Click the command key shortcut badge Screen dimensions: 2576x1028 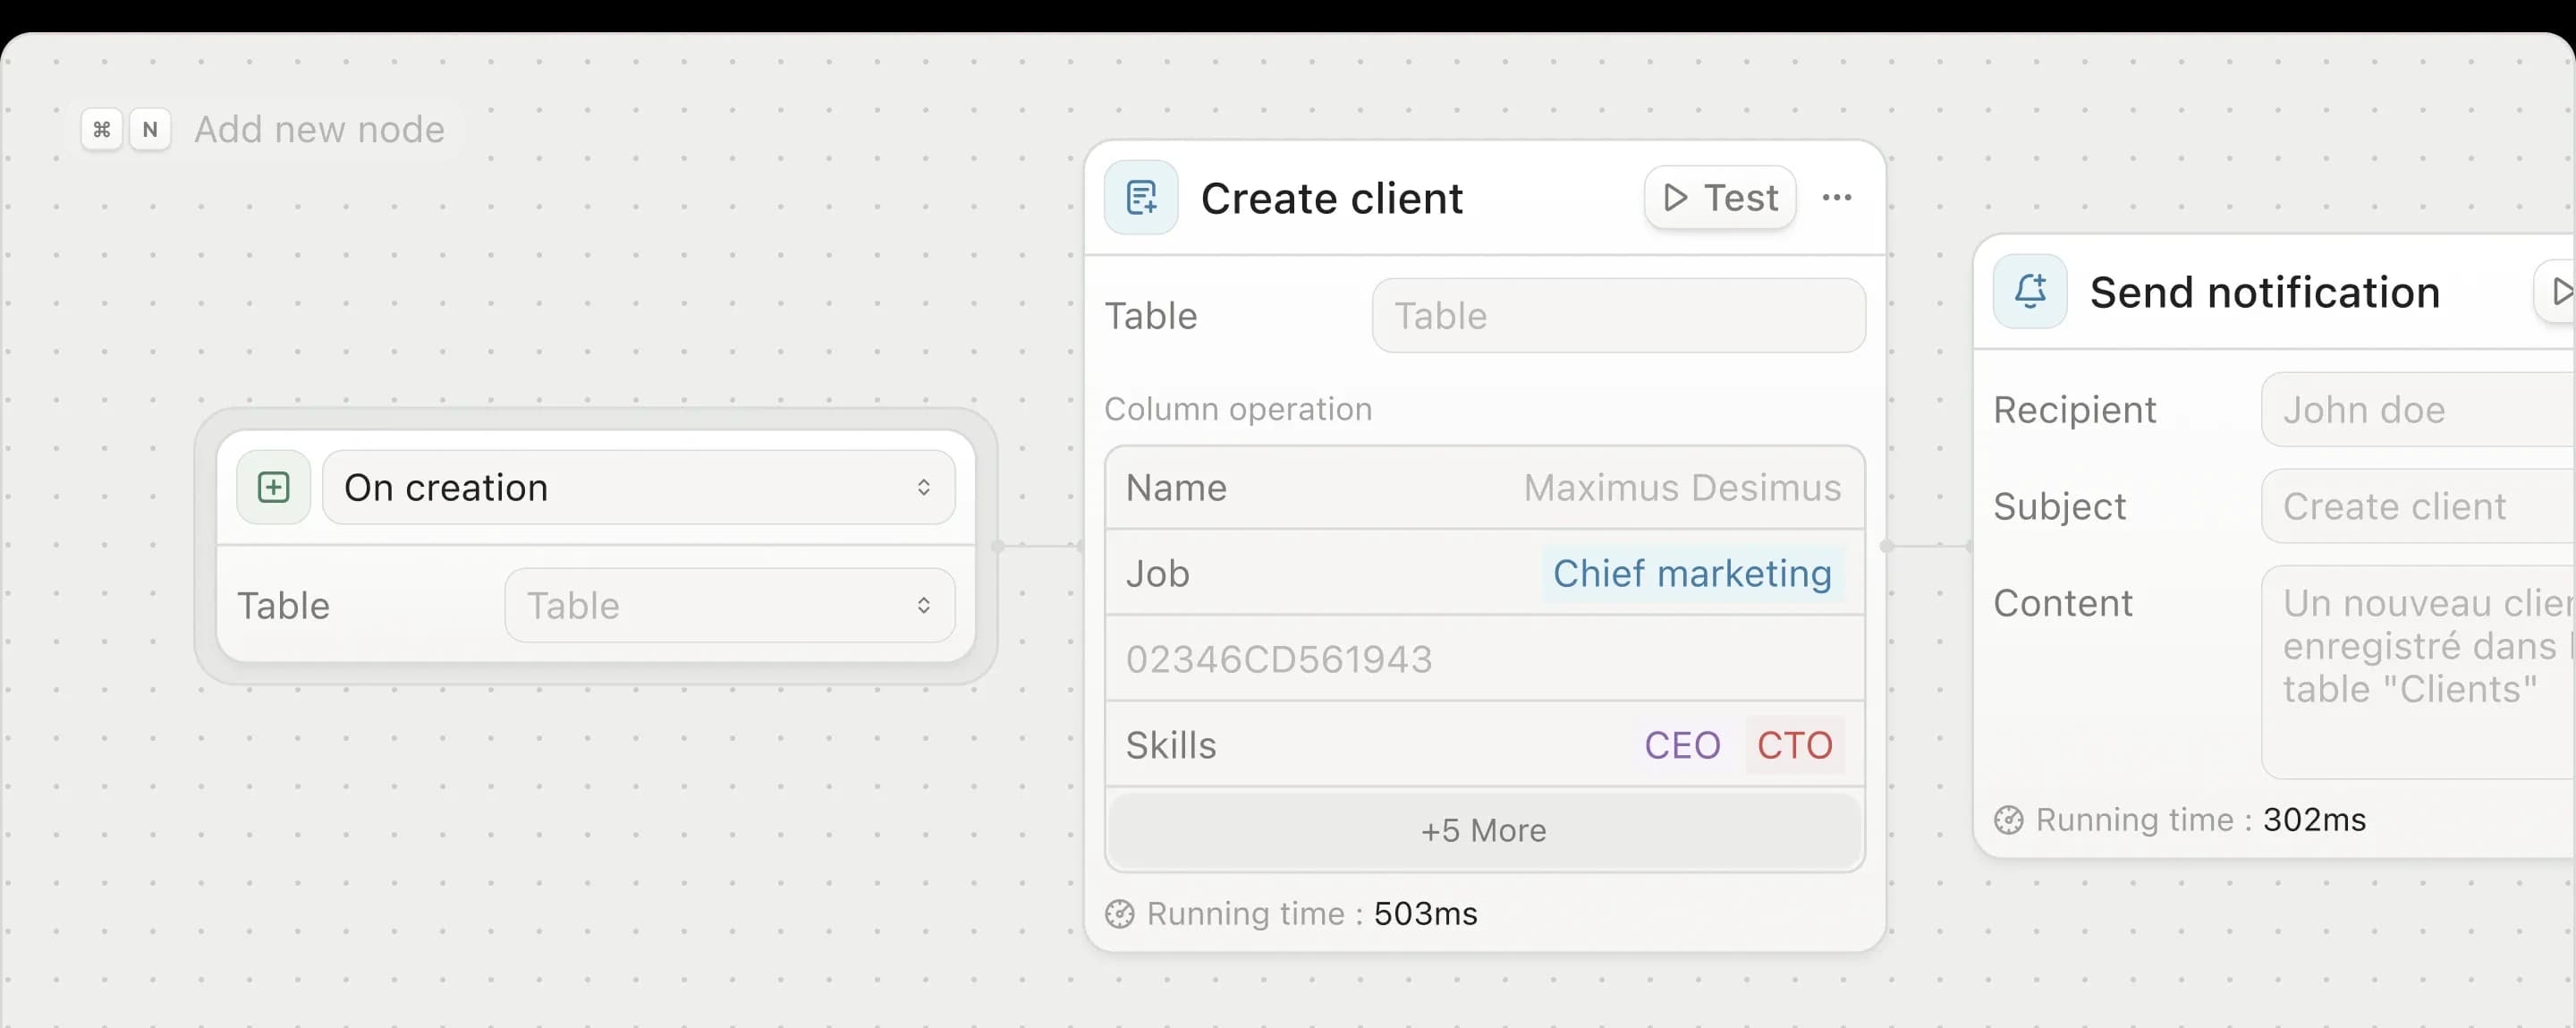tap(100, 128)
